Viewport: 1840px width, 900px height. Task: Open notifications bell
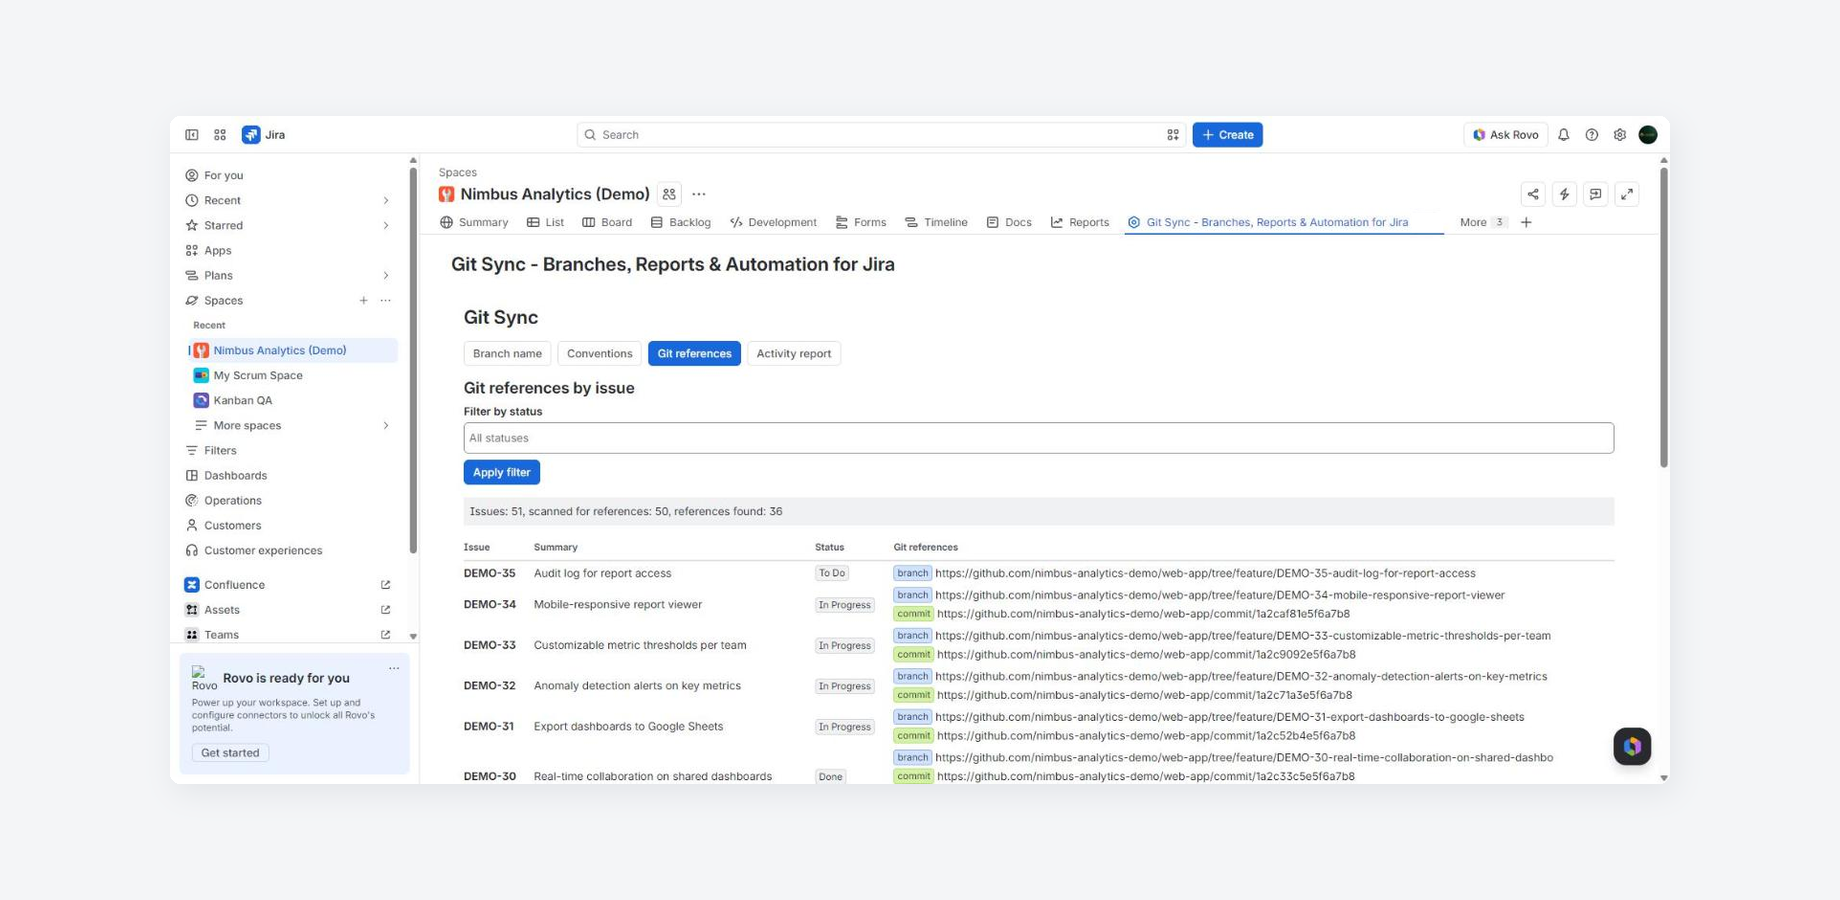coord(1563,135)
